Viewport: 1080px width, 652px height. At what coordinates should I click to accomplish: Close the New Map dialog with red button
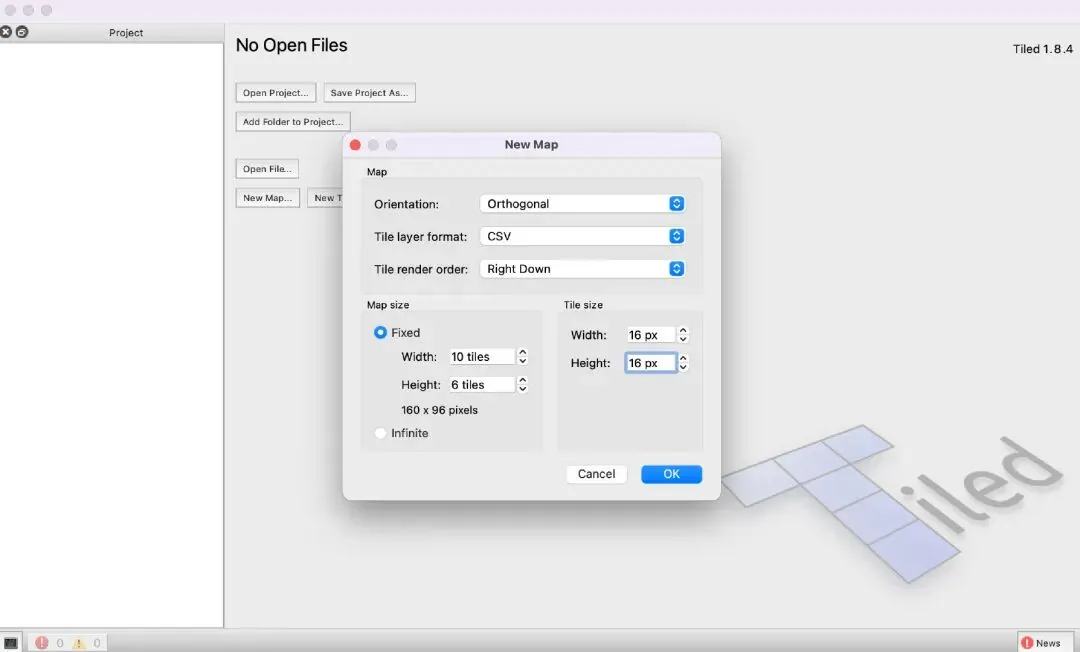(355, 145)
